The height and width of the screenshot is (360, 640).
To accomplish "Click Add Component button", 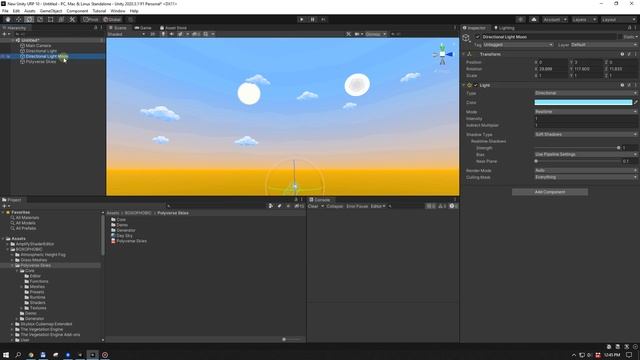I will coord(550,192).
